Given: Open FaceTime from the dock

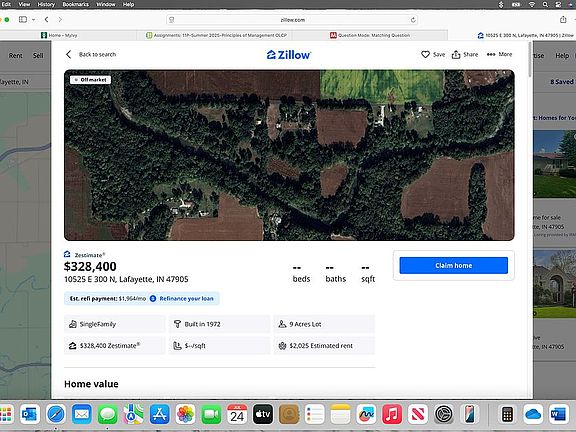Looking at the screenshot, I should [x=211, y=415].
